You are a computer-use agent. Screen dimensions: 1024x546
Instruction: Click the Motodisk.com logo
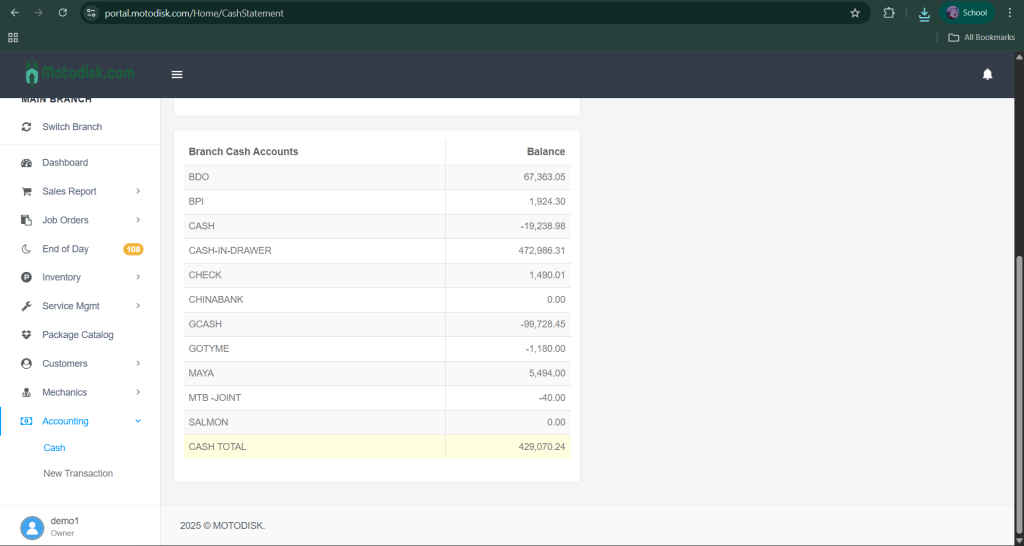coord(80,74)
